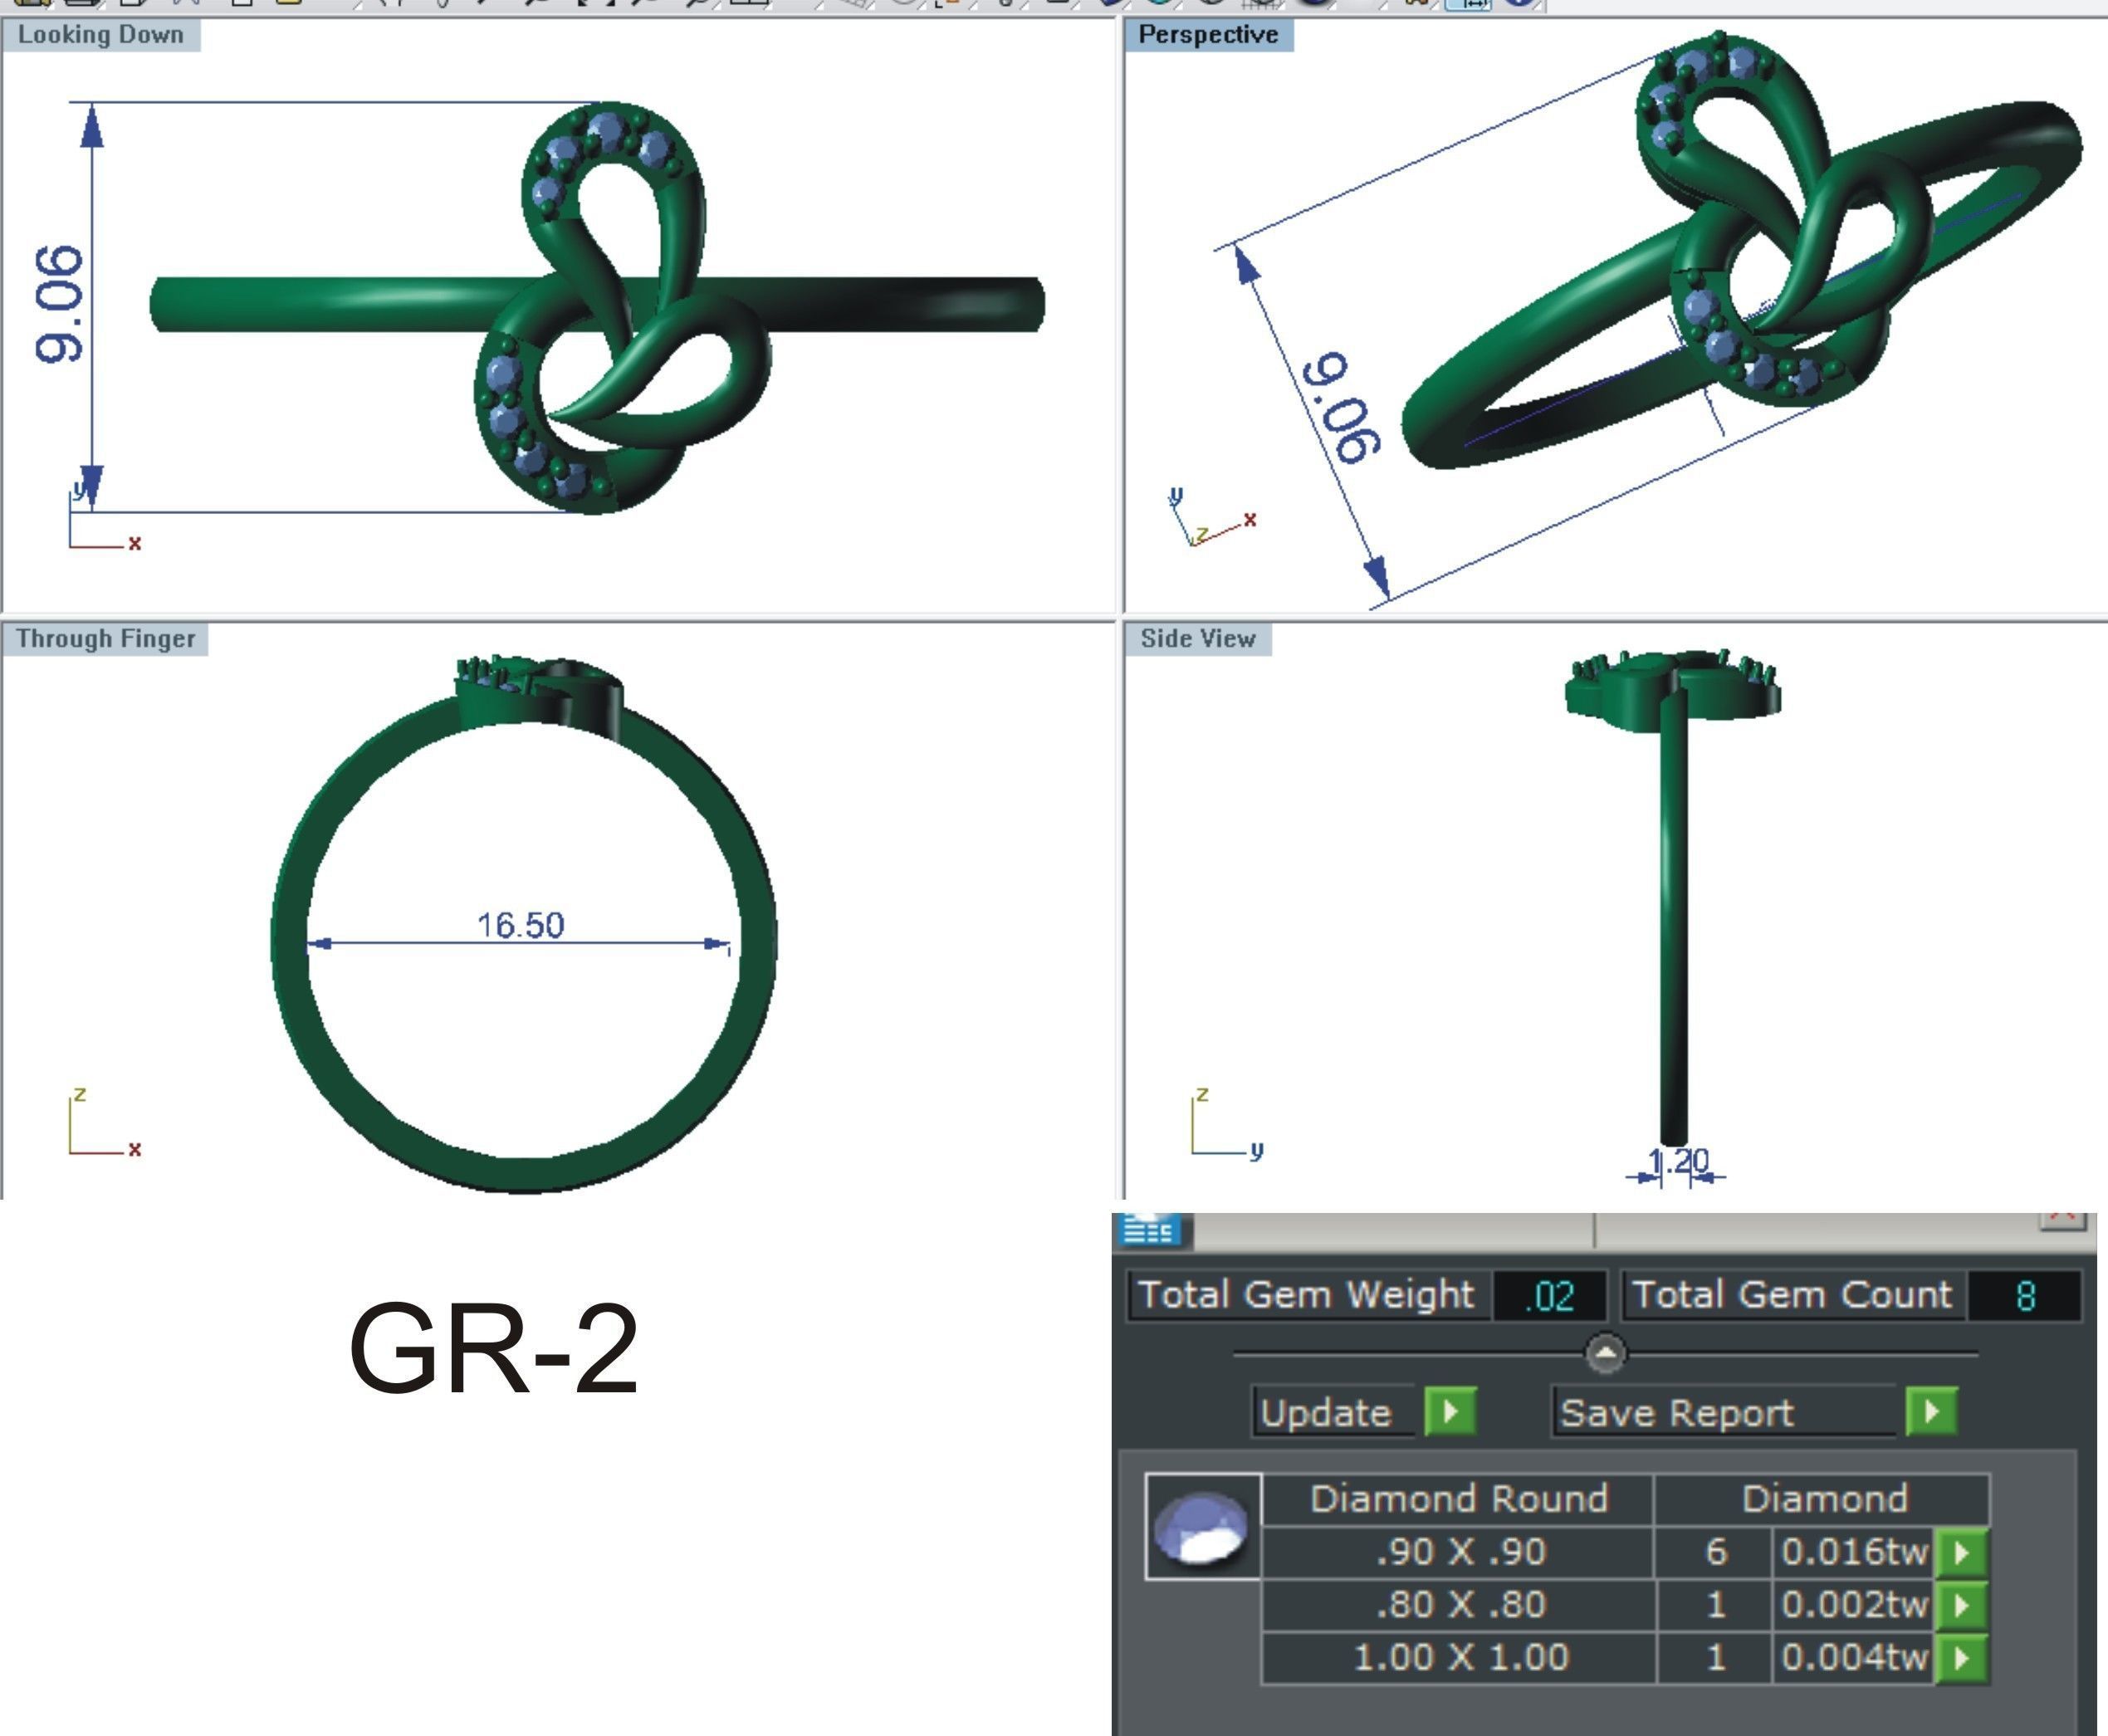Viewport: 2108px width, 1736px height.
Task: Run the Update green arrow
Action: click(x=1450, y=1412)
